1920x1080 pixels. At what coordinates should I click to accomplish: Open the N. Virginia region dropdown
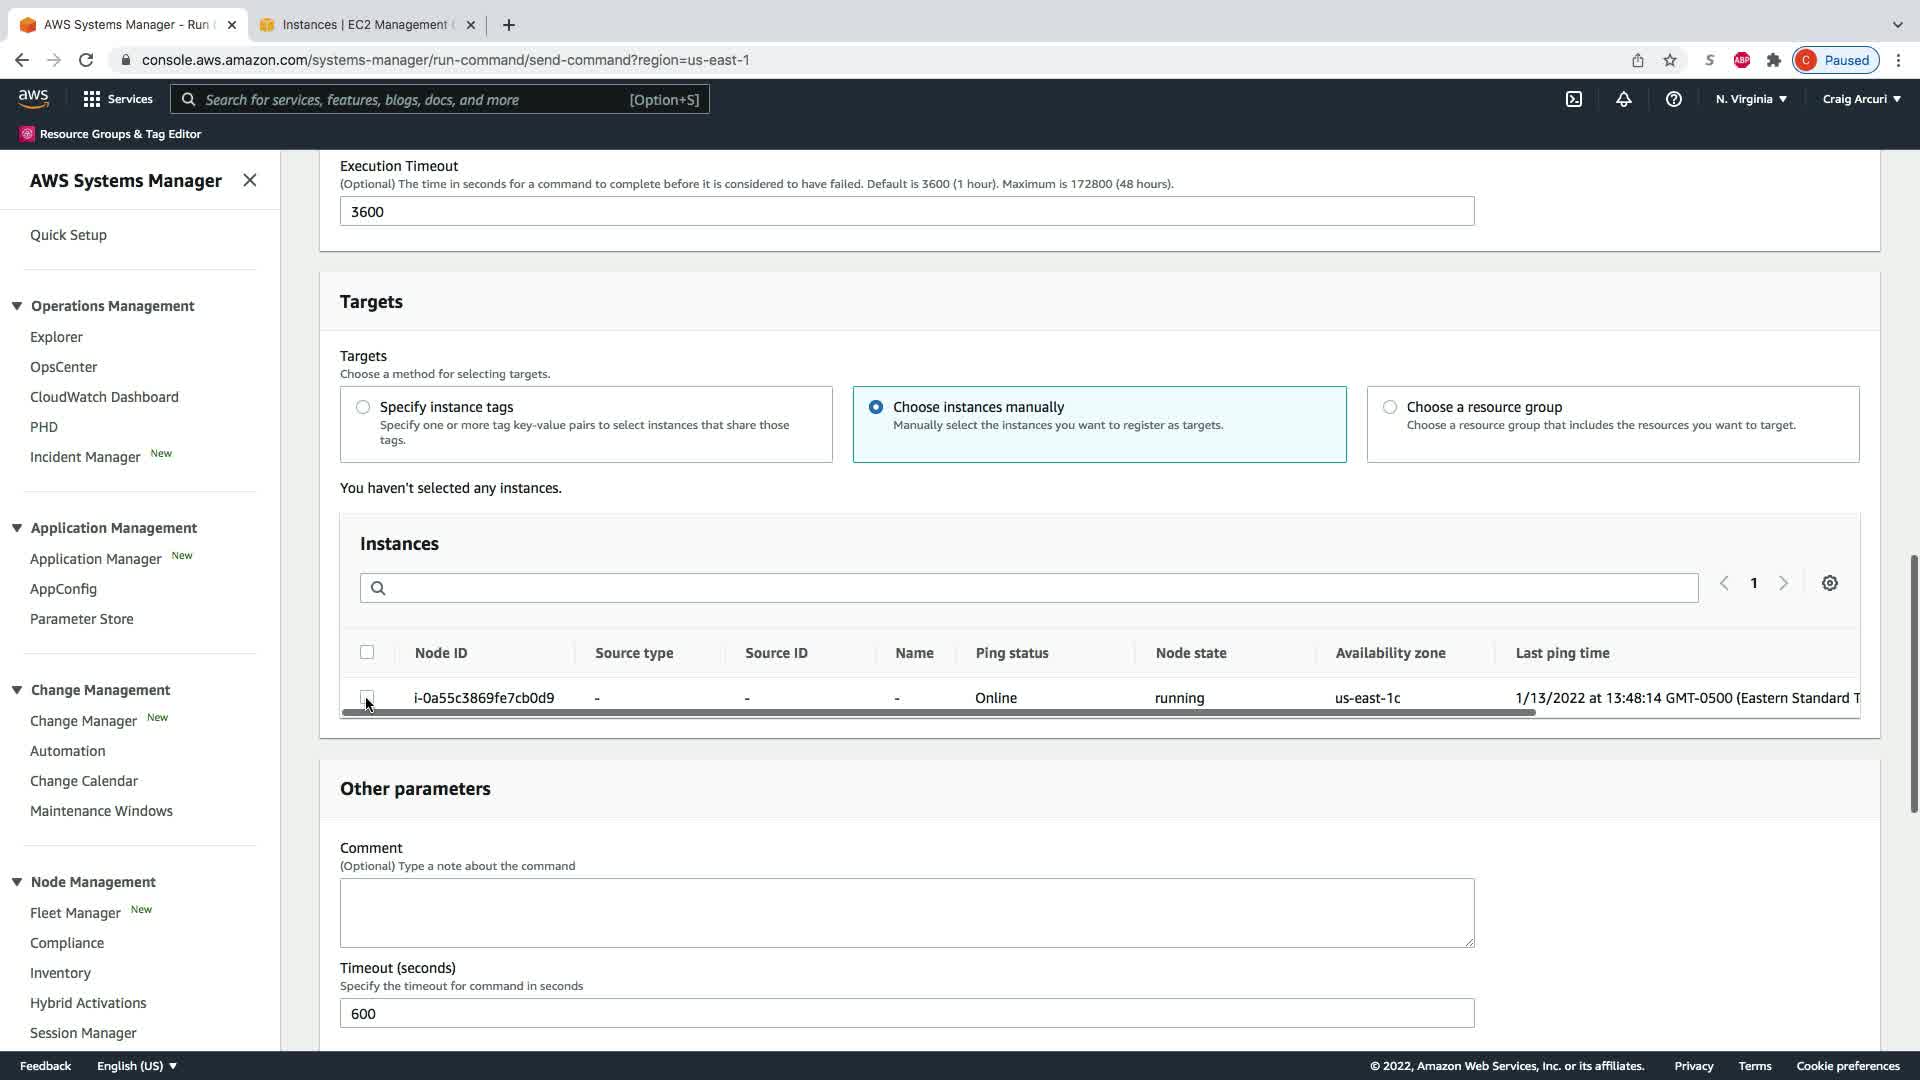1751,99
